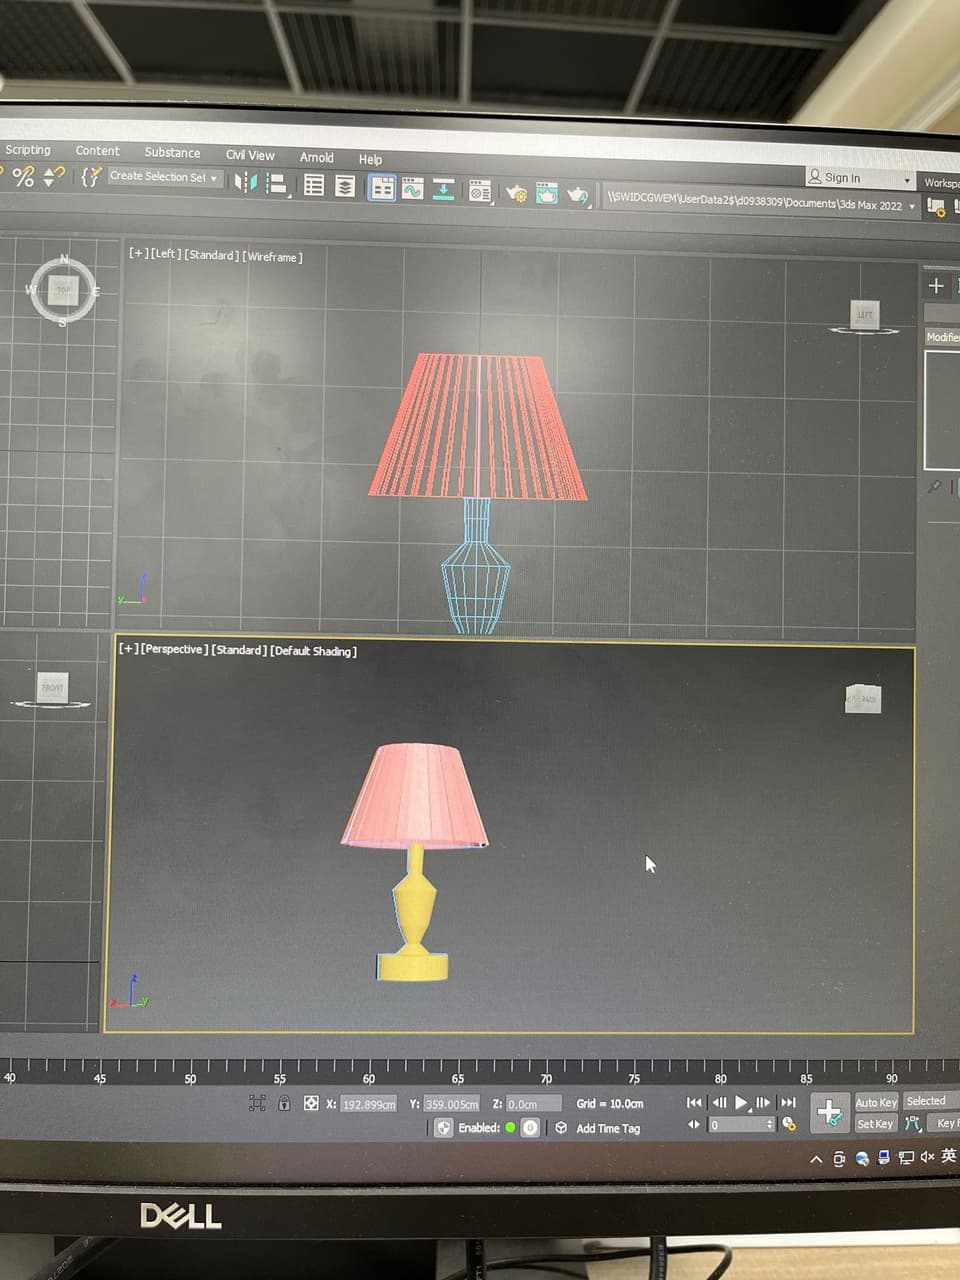Screen dimensions: 960x1280
Task: Toggle the Selection Lock padlock
Action: (286, 1103)
